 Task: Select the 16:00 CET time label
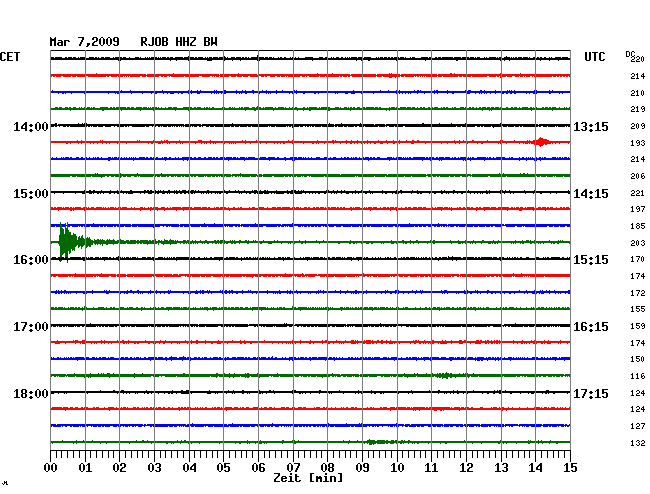tap(31, 260)
